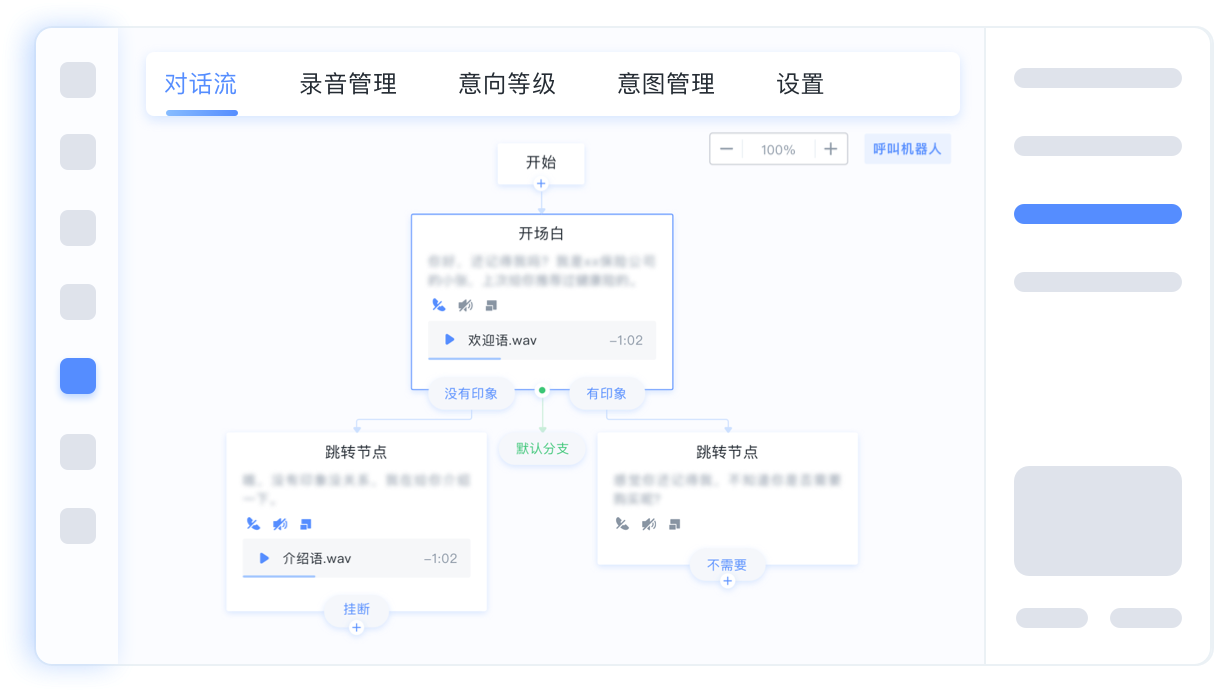Play the 欢迎语.wav audio

[x=450, y=340]
